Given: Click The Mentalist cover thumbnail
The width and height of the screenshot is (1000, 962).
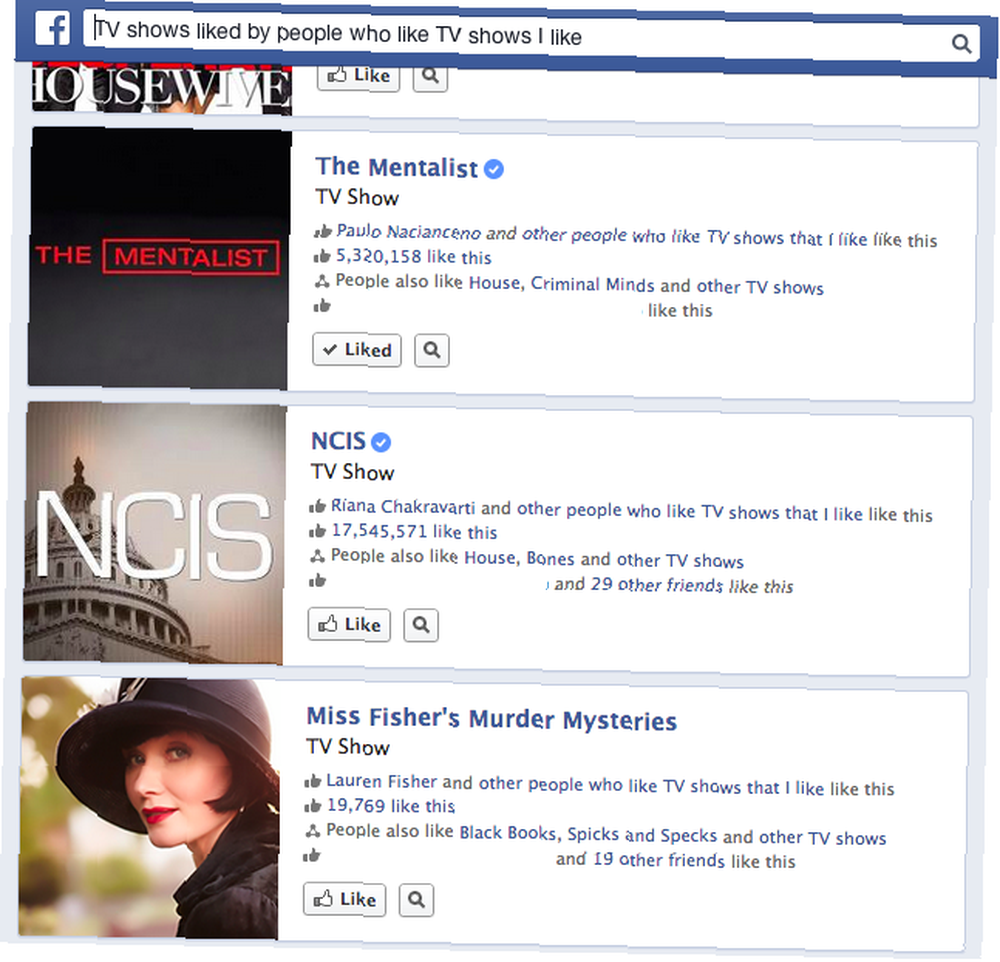Looking at the screenshot, I should [159, 257].
